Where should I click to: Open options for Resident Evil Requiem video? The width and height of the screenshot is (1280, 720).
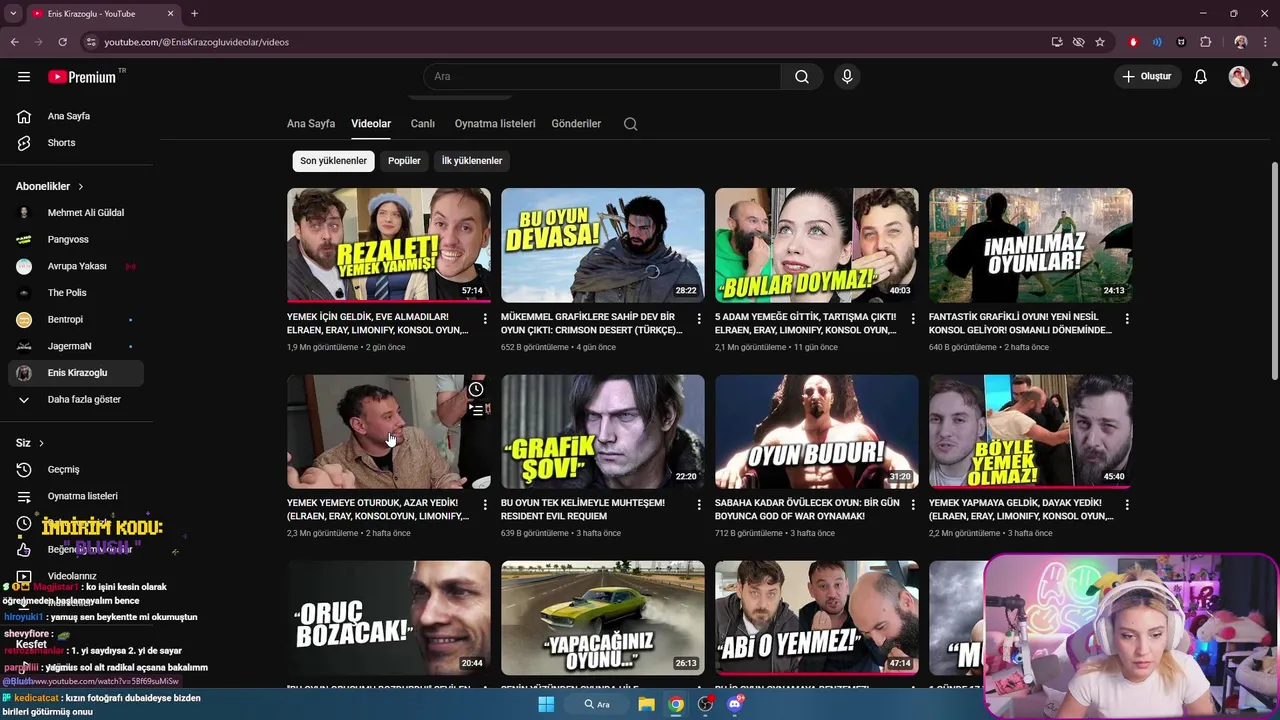point(699,505)
